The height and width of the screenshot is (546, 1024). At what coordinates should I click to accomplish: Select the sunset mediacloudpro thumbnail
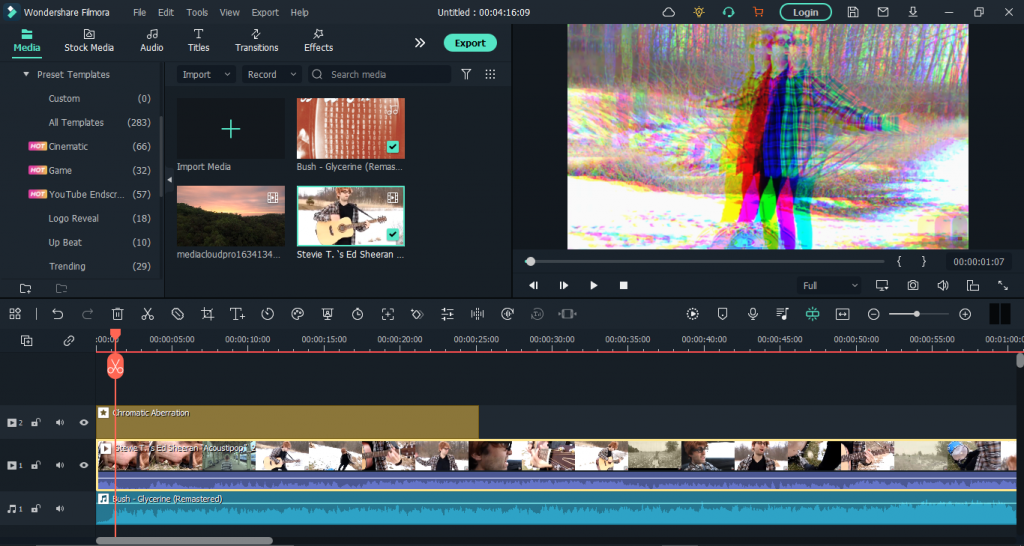click(x=231, y=216)
